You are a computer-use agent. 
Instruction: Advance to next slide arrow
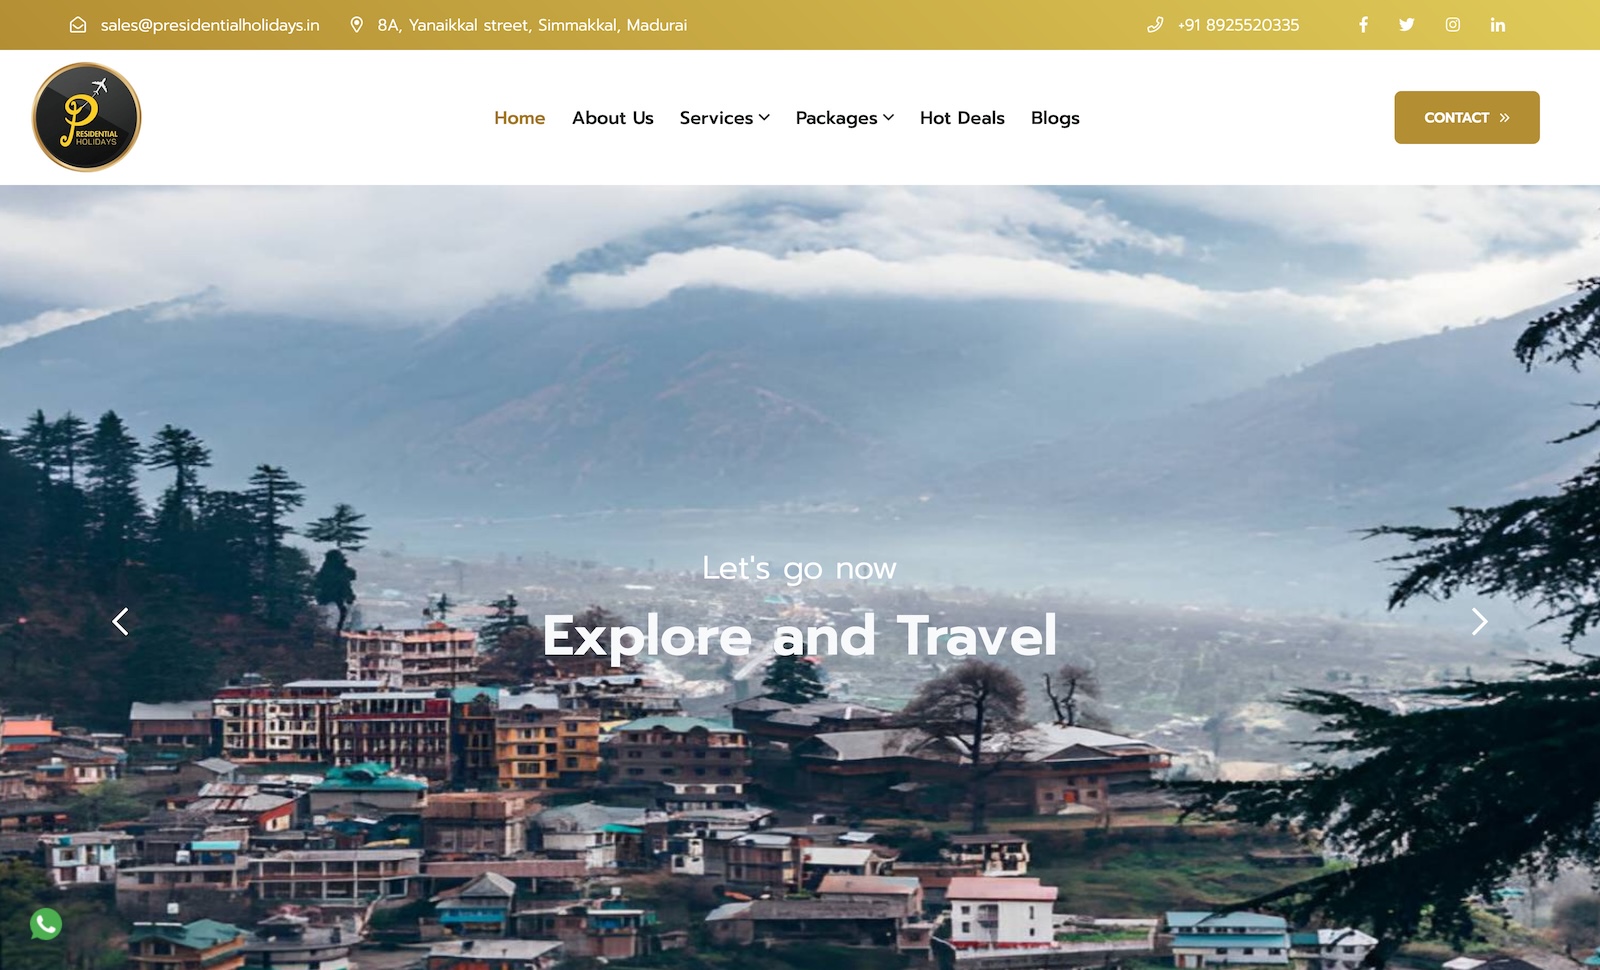tap(1480, 622)
